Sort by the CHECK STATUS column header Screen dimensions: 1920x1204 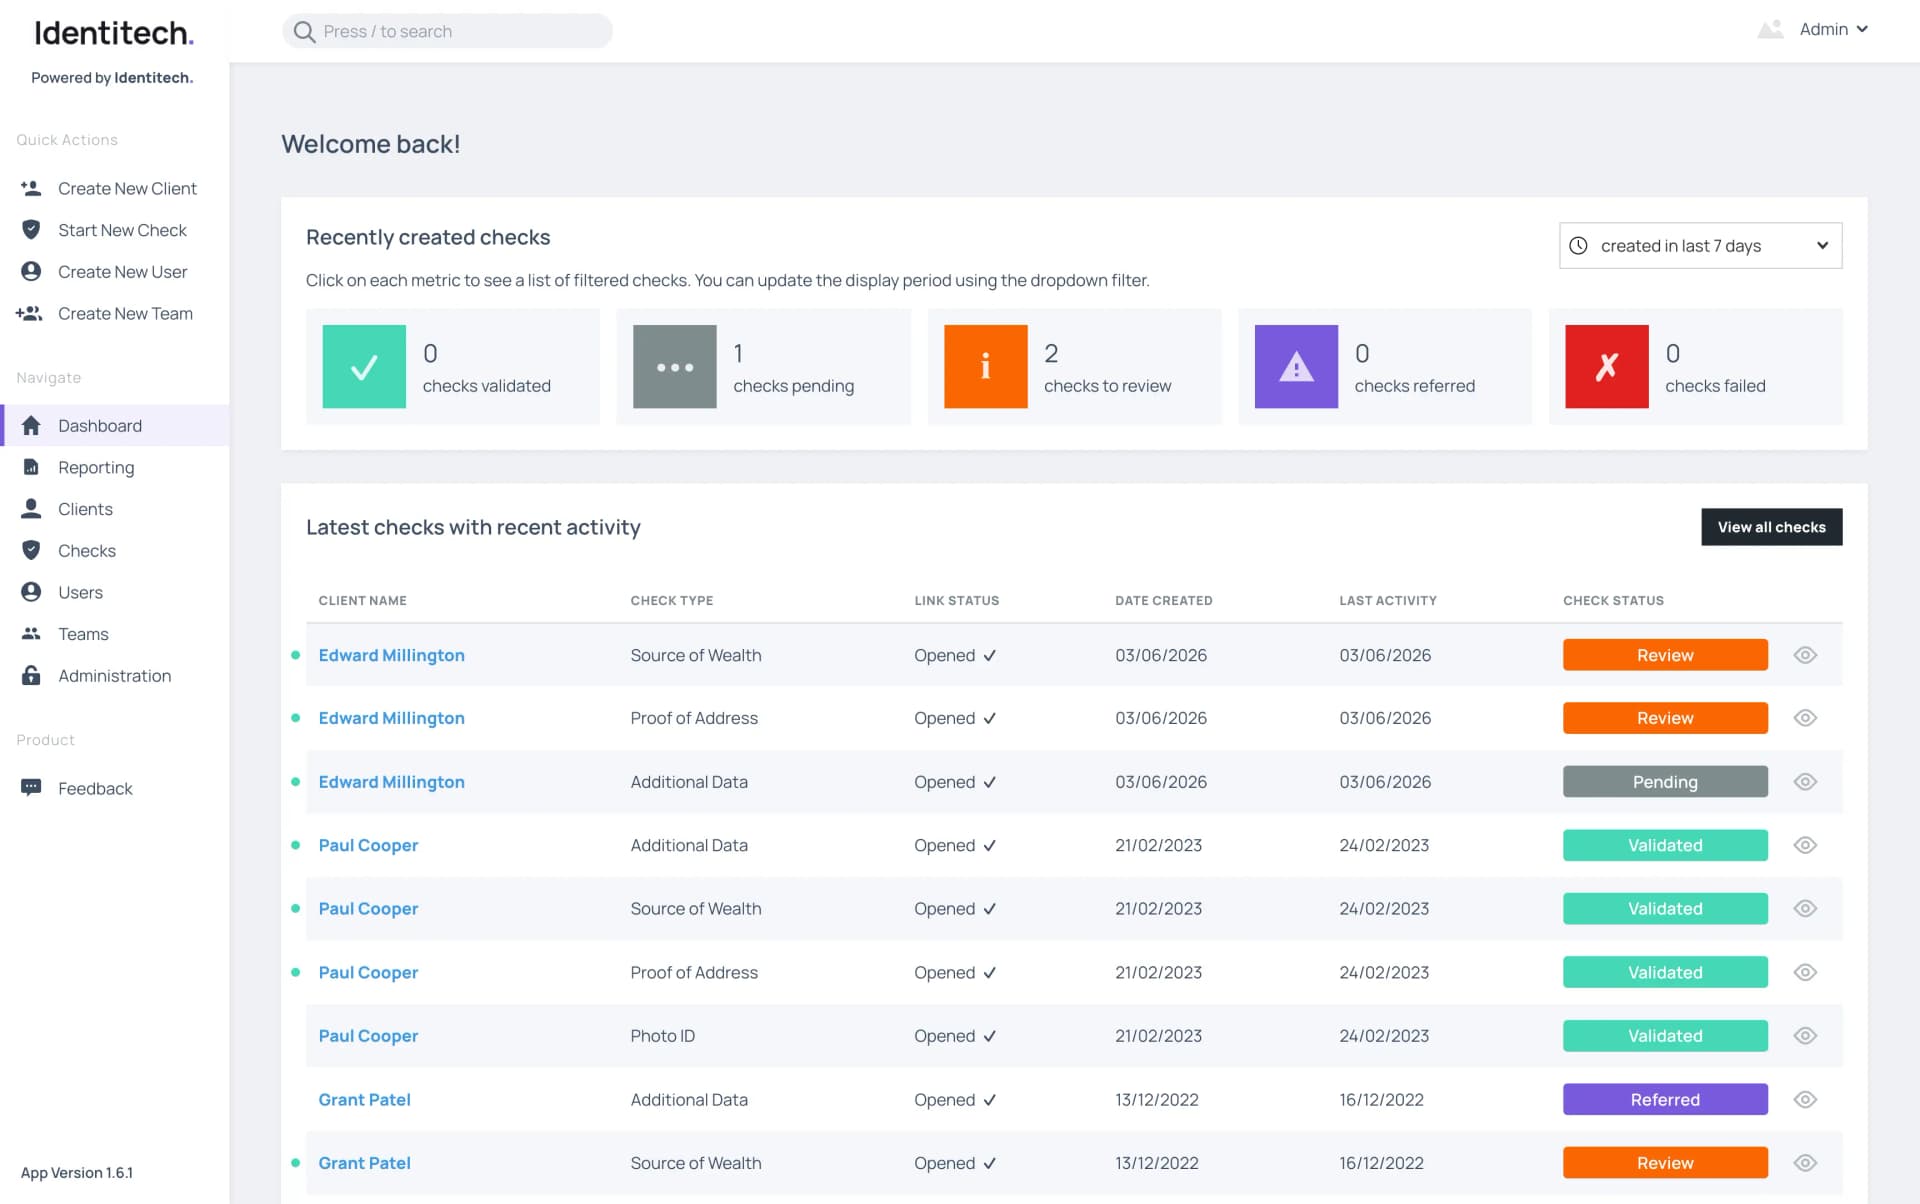pyautogui.click(x=1613, y=600)
